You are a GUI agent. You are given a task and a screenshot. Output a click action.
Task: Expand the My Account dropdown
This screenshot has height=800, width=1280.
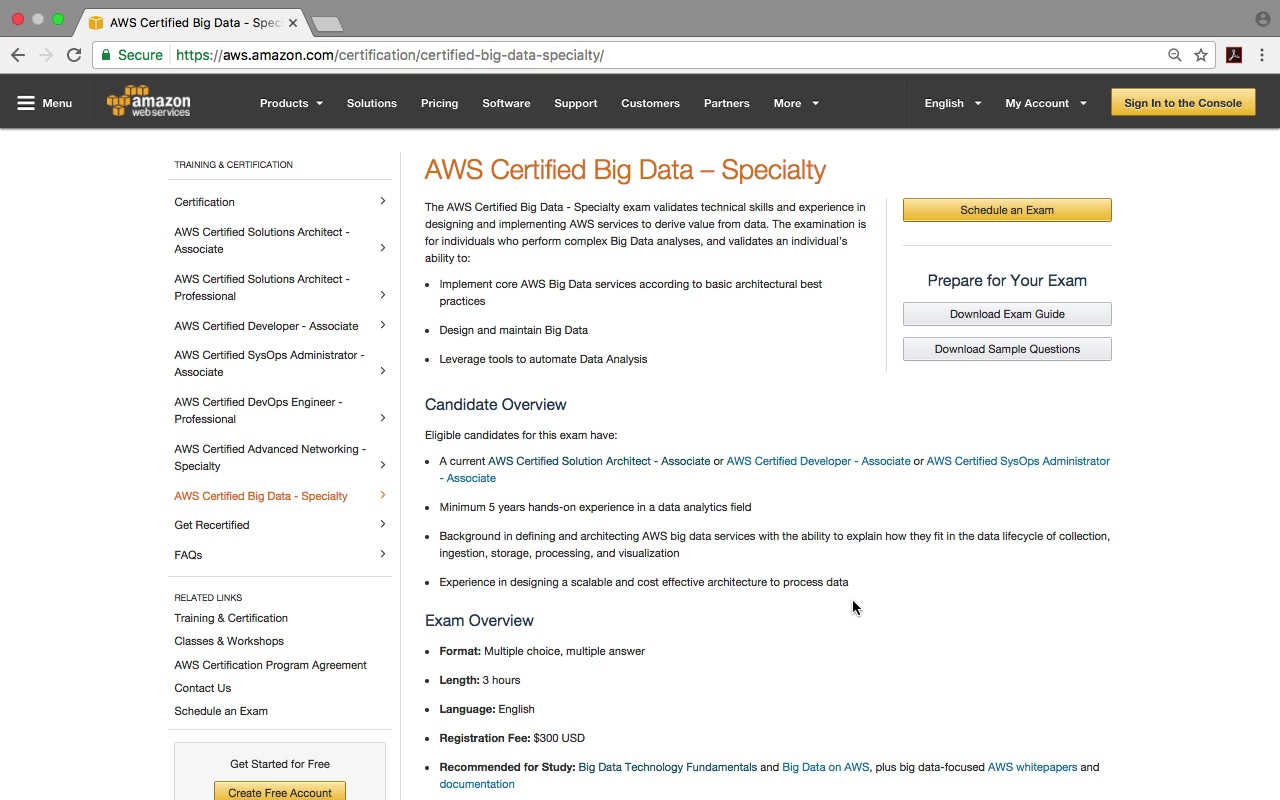pyautogui.click(x=1045, y=103)
